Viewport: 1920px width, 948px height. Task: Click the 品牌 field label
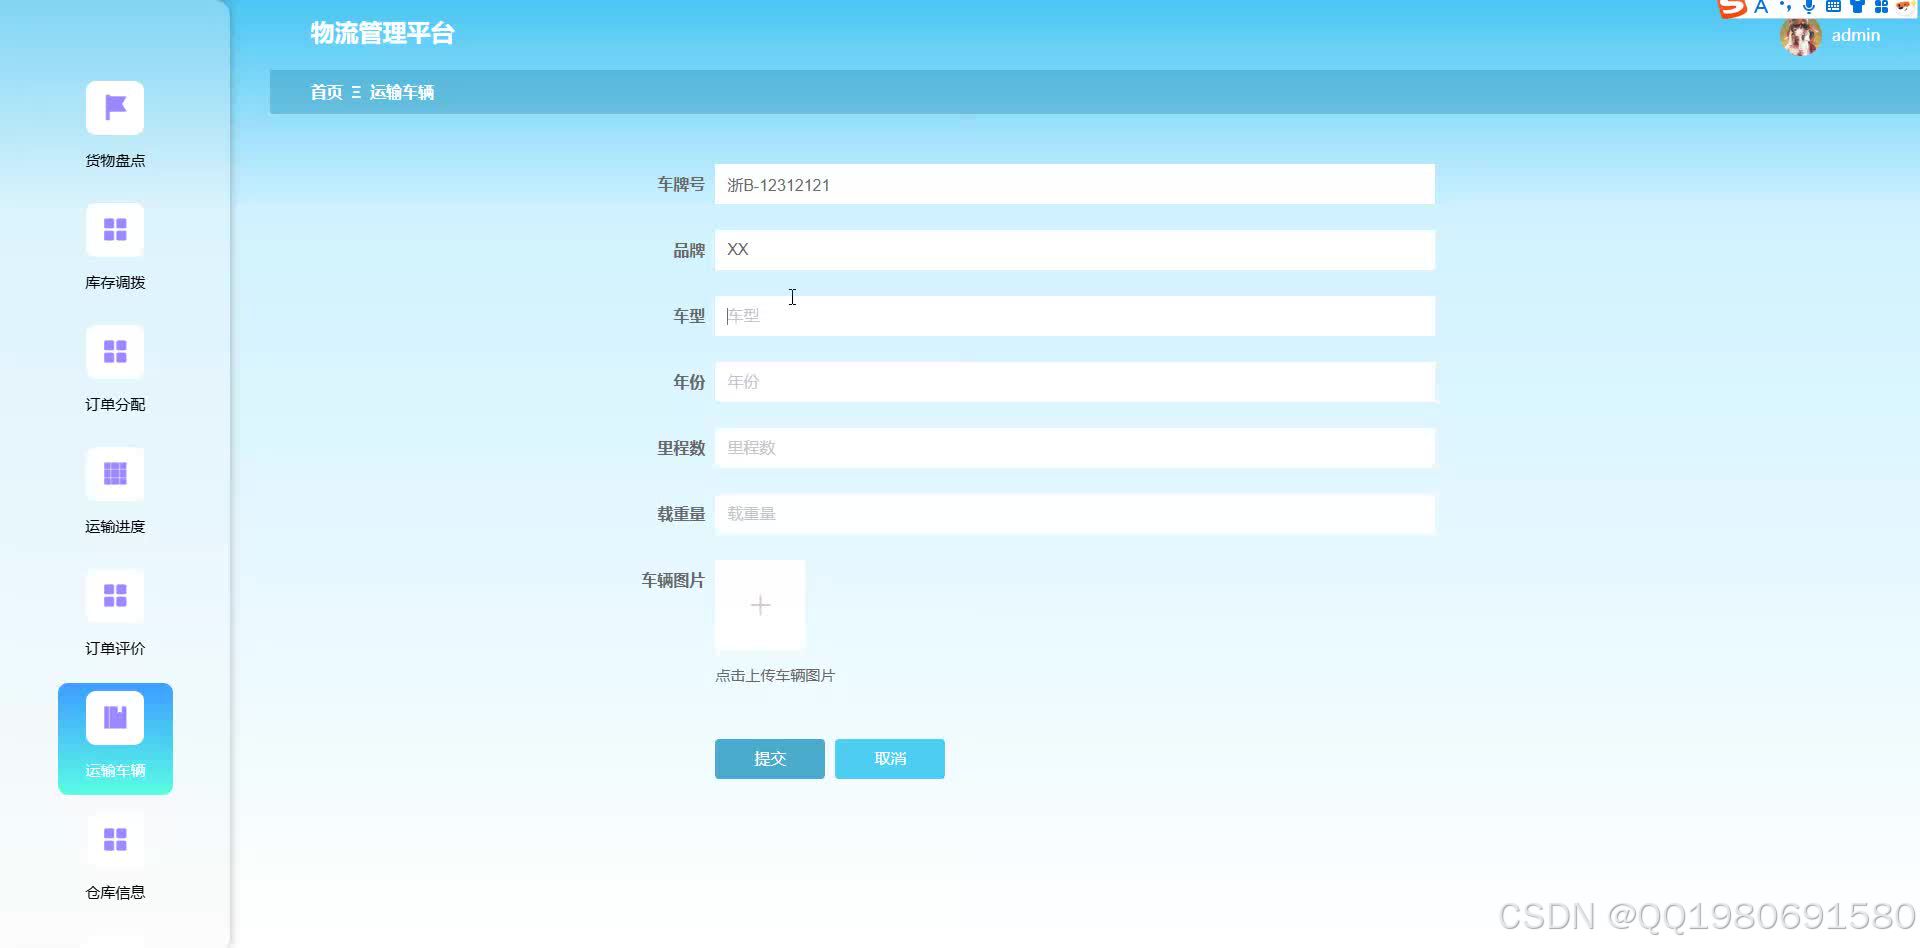689,250
